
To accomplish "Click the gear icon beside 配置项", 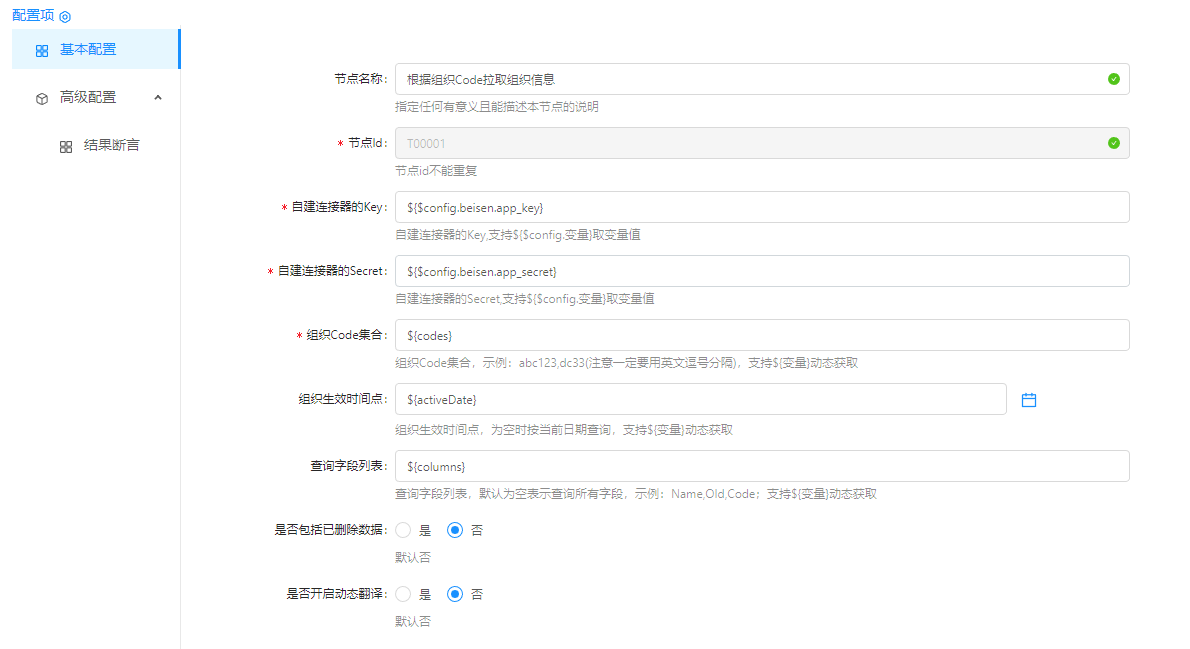I will (65, 17).
